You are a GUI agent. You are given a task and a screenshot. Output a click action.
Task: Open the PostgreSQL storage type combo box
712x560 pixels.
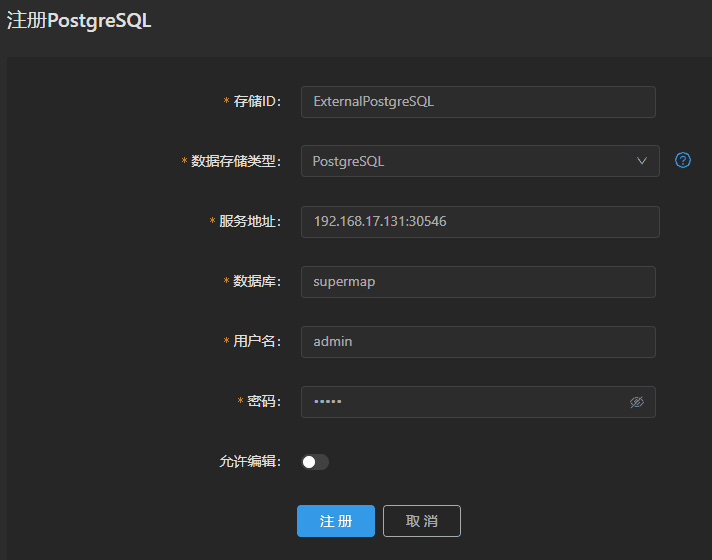click(470, 161)
